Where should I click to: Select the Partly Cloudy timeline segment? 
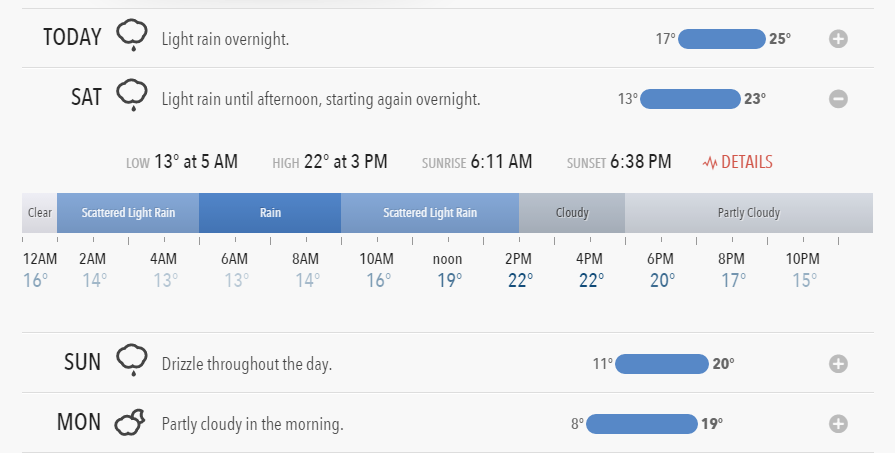coord(749,213)
